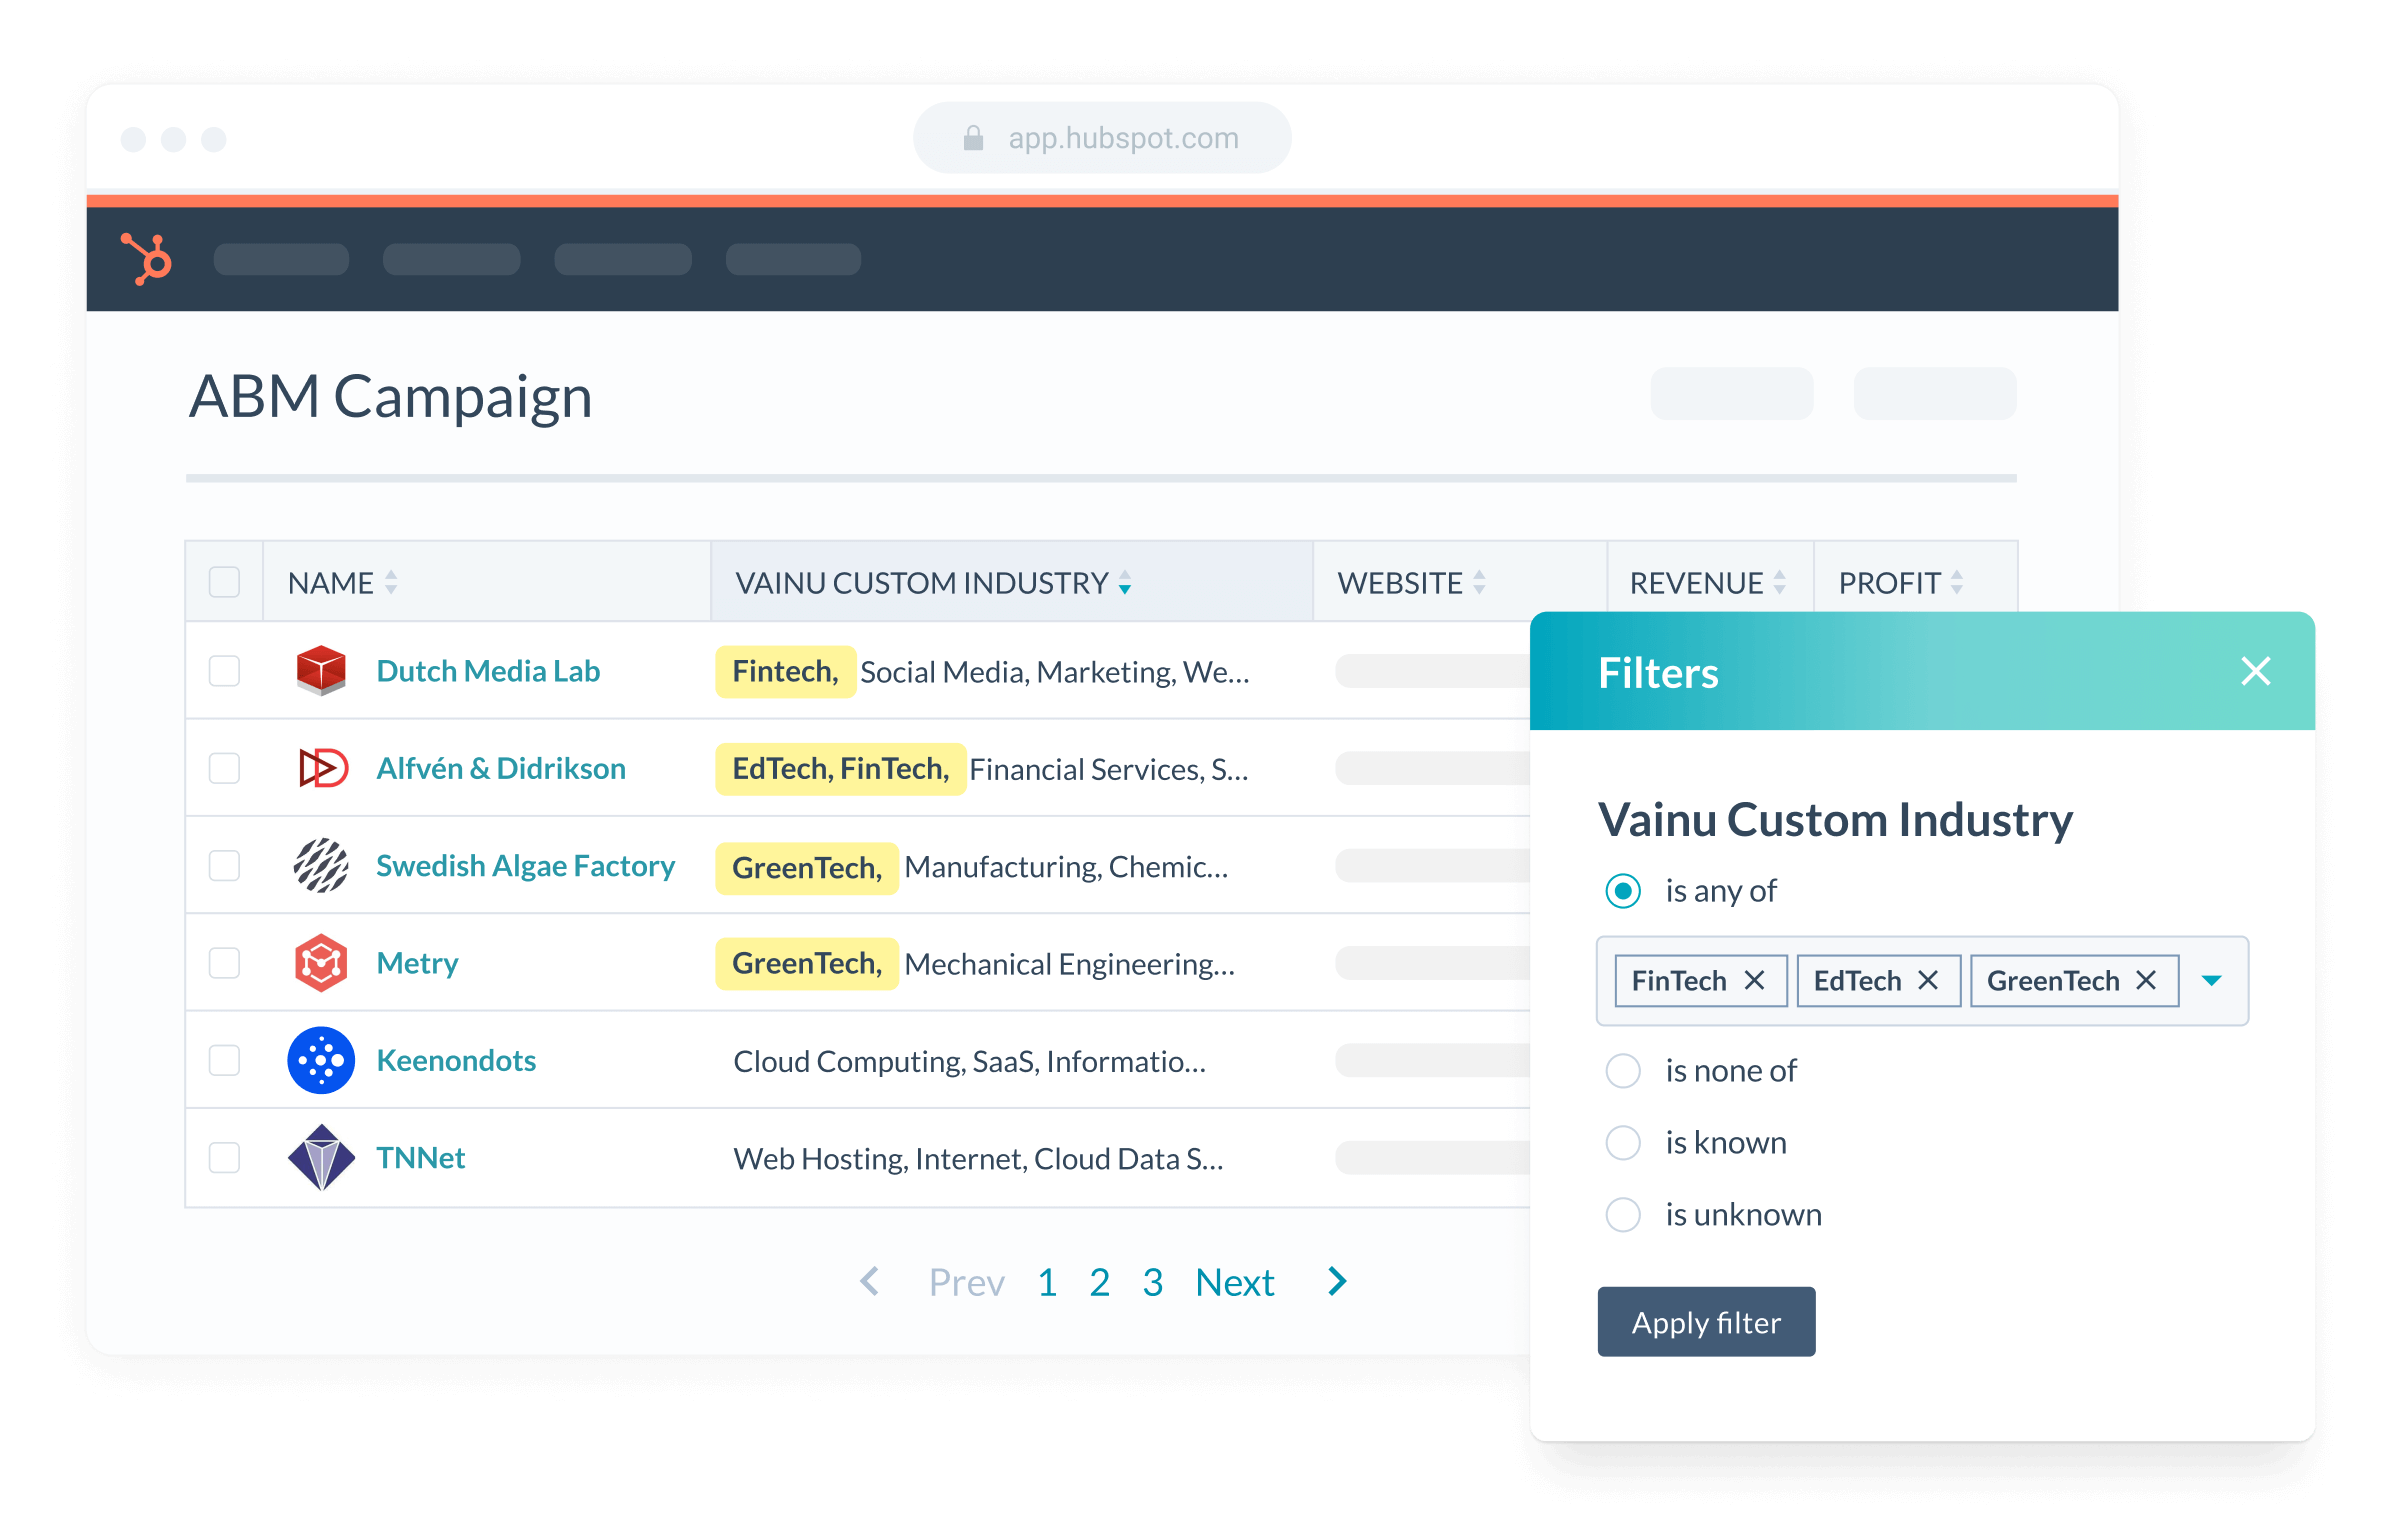Remove the FinTech filter tag

1754,981
